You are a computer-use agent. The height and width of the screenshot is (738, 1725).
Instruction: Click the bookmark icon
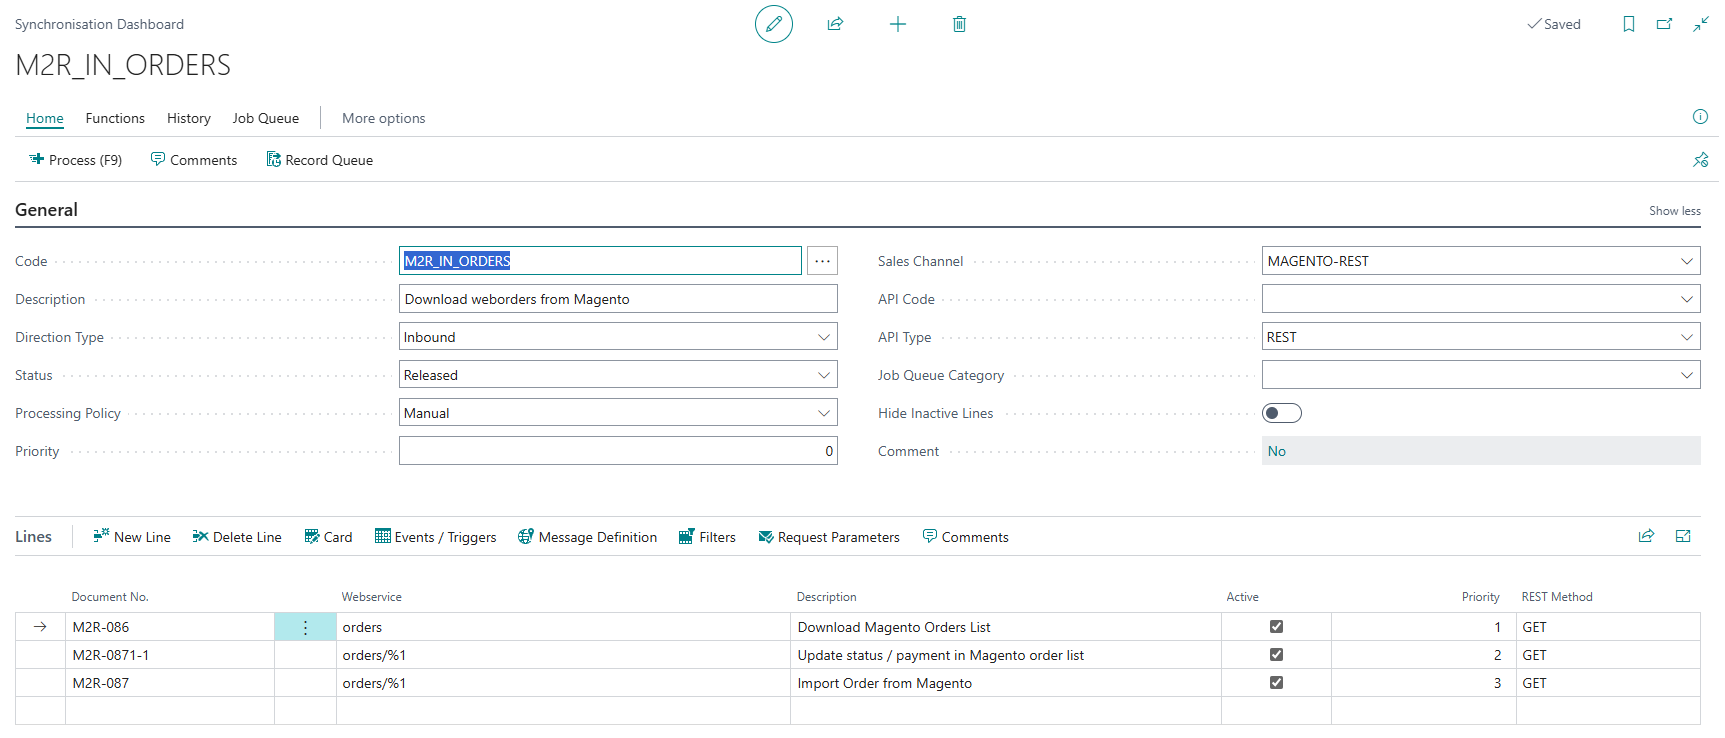tap(1629, 24)
